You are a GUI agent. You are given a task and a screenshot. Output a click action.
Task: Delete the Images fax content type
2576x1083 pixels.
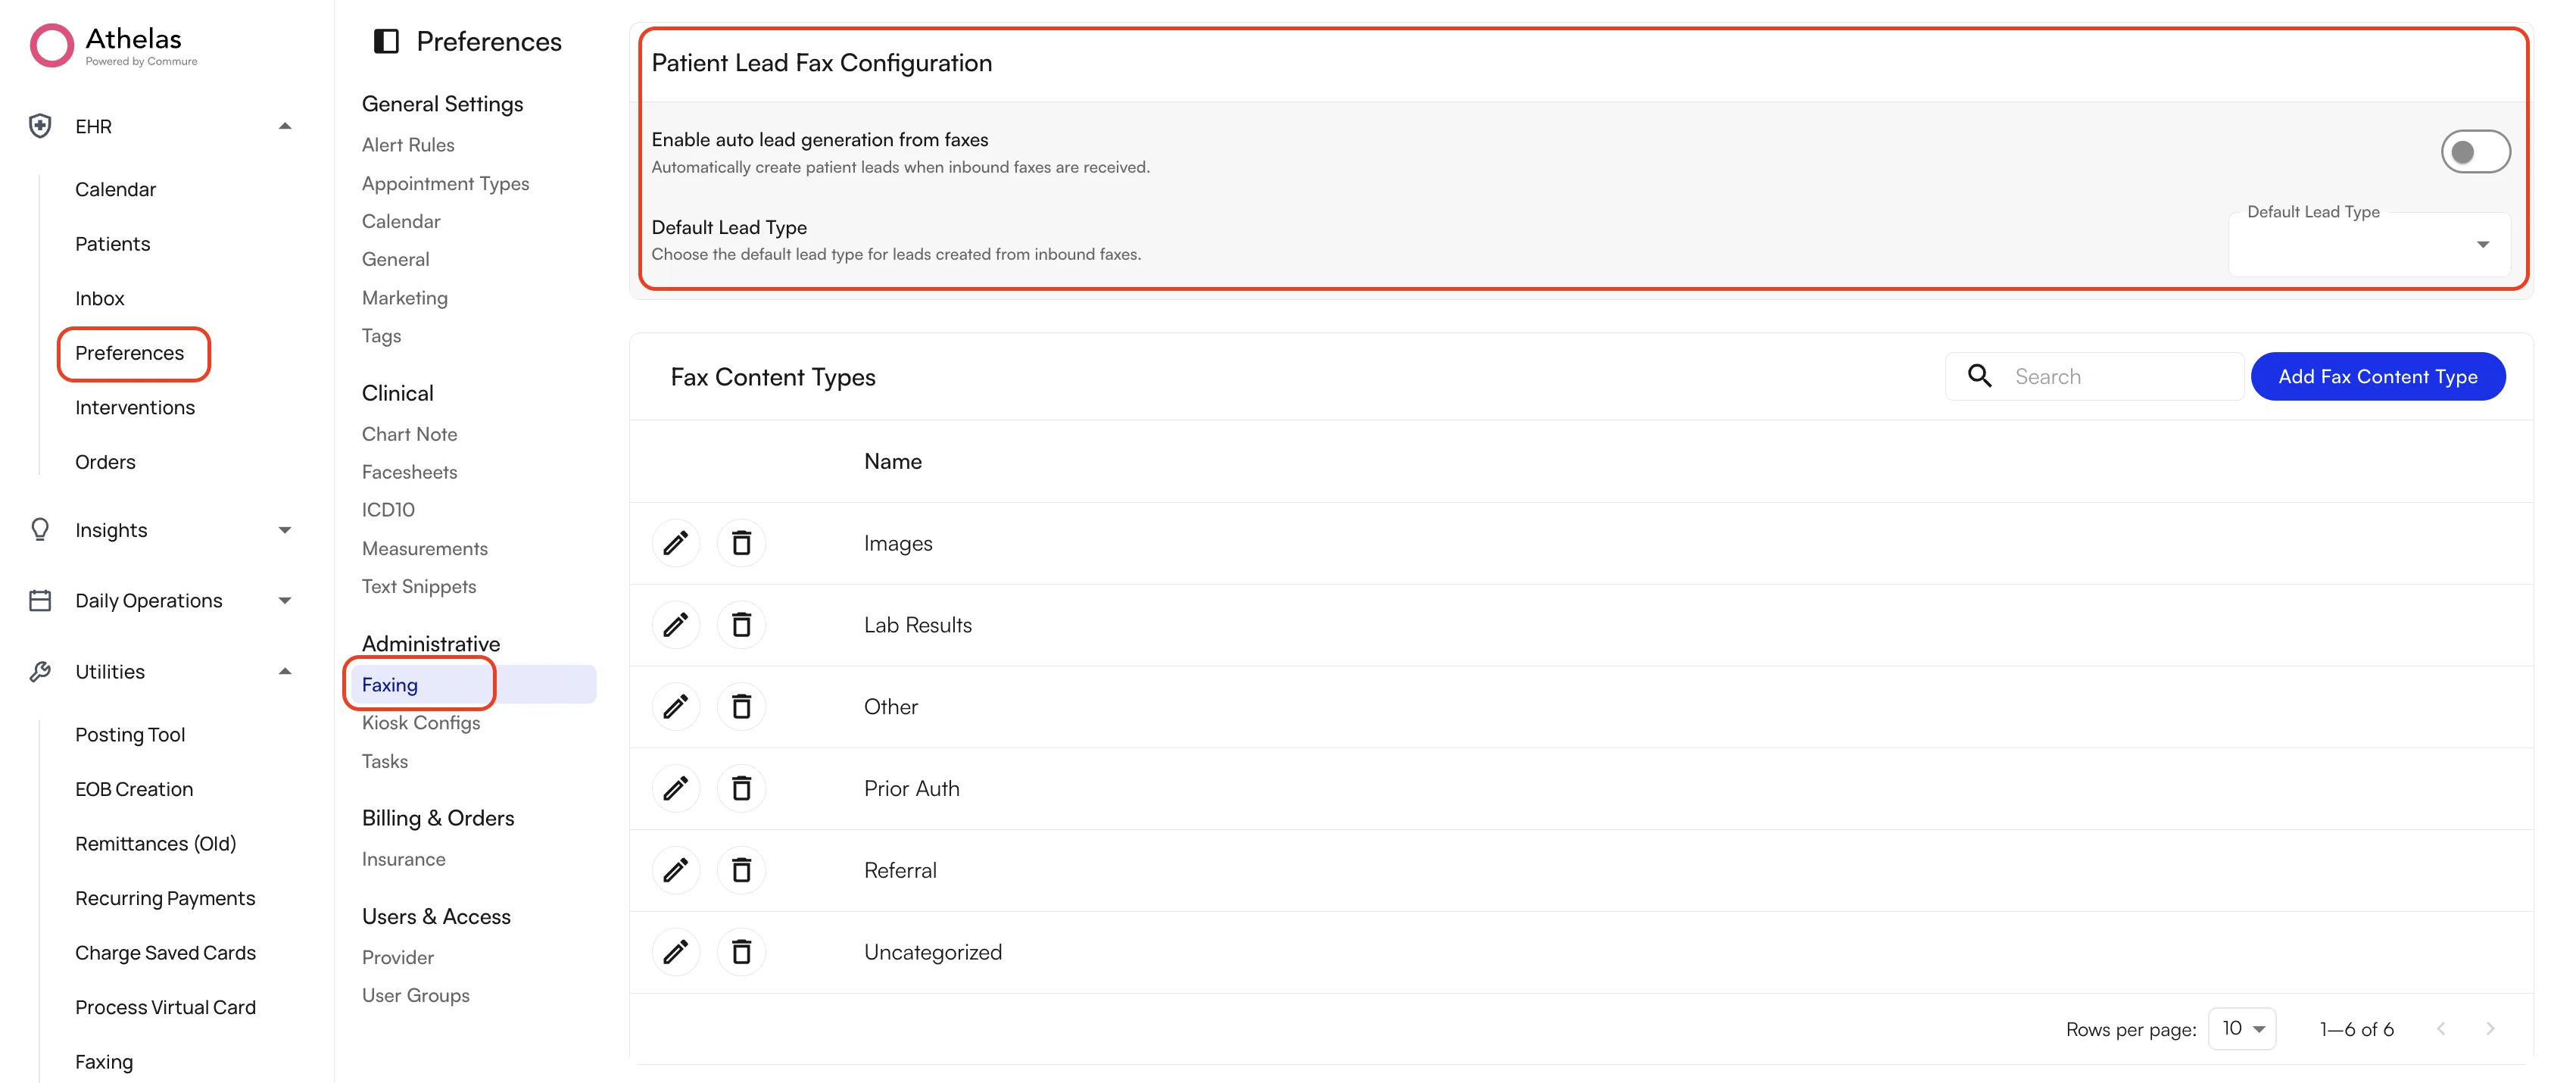(741, 543)
